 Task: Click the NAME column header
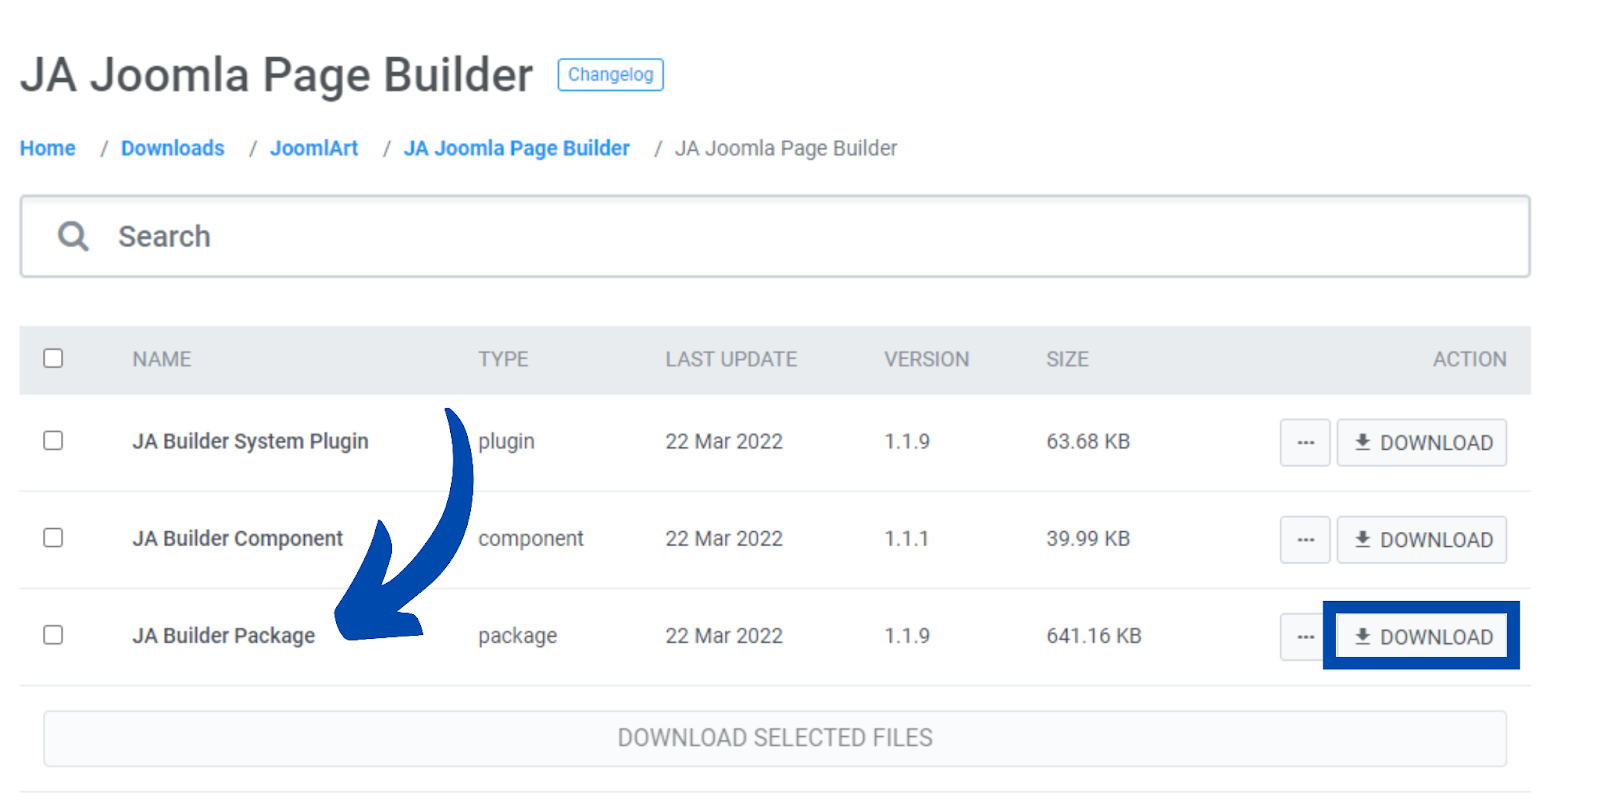pyautogui.click(x=162, y=359)
